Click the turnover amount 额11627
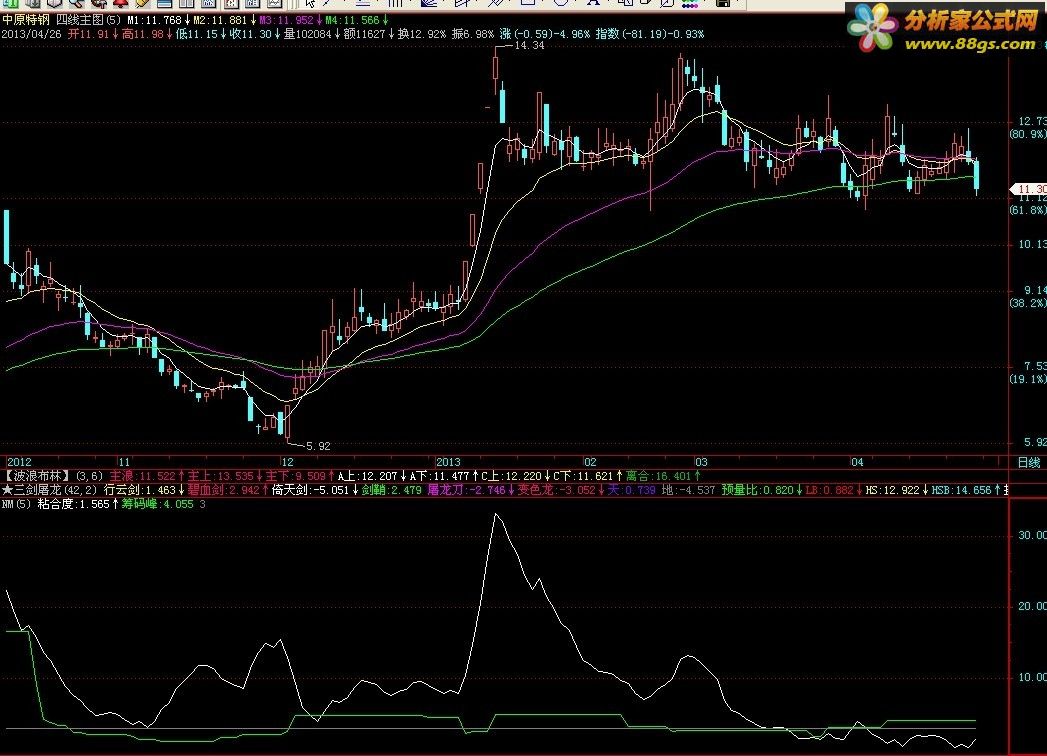 (x=364, y=33)
